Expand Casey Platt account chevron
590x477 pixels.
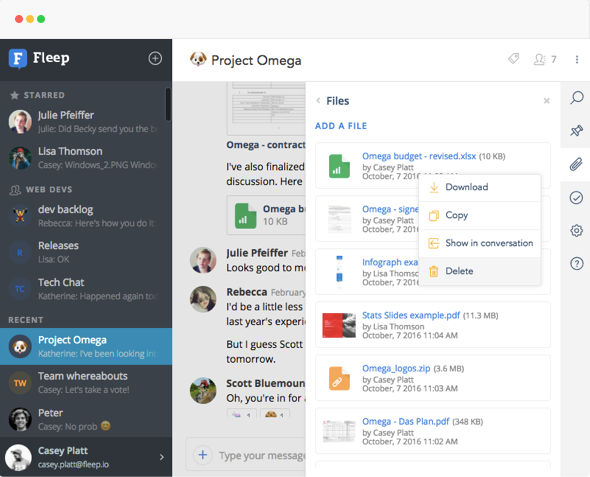tap(161, 457)
